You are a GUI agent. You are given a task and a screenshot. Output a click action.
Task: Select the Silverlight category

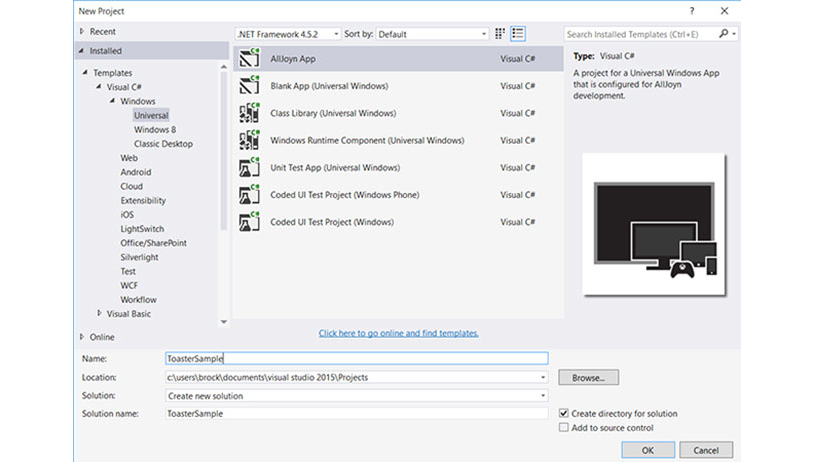[x=139, y=257]
